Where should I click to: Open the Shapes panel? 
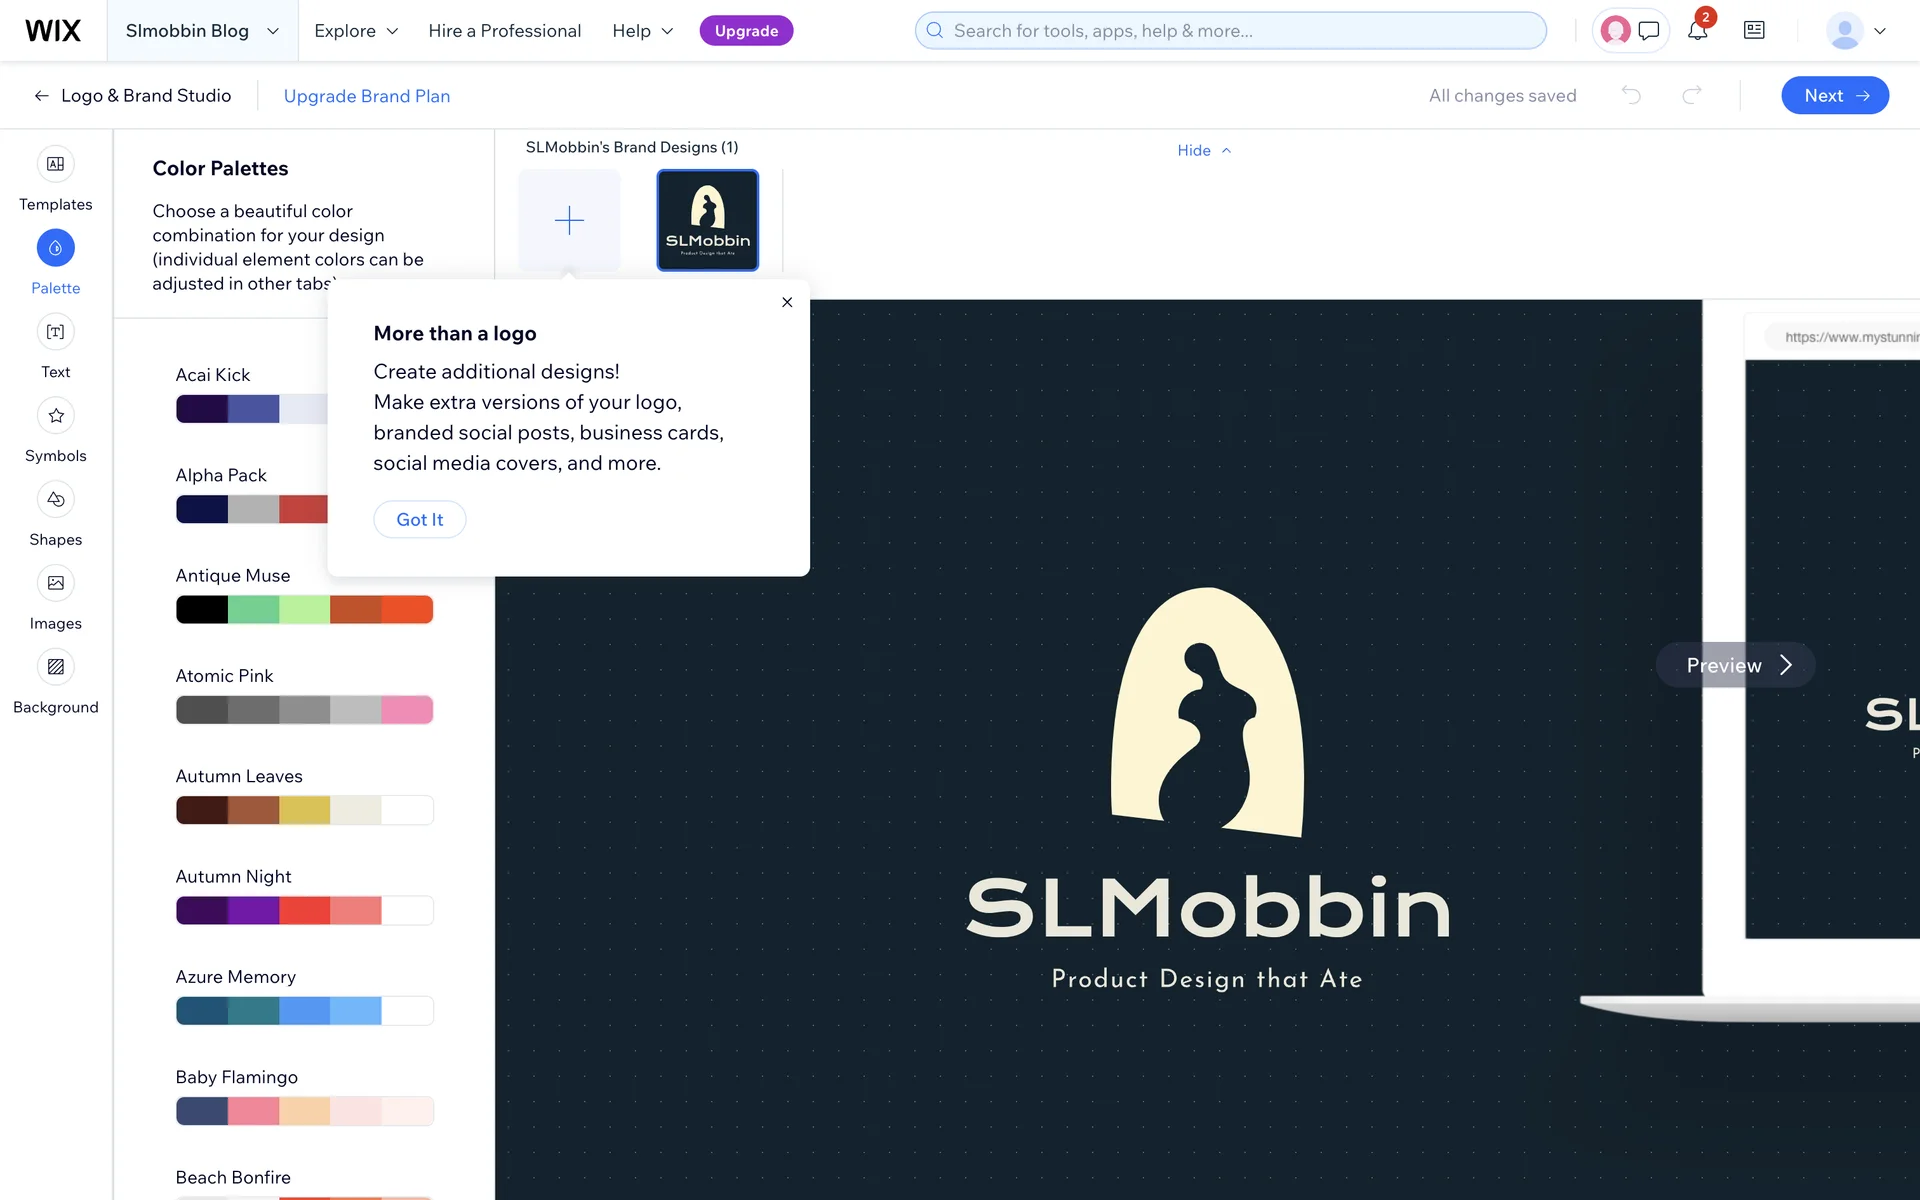pyautogui.click(x=55, y=500)
